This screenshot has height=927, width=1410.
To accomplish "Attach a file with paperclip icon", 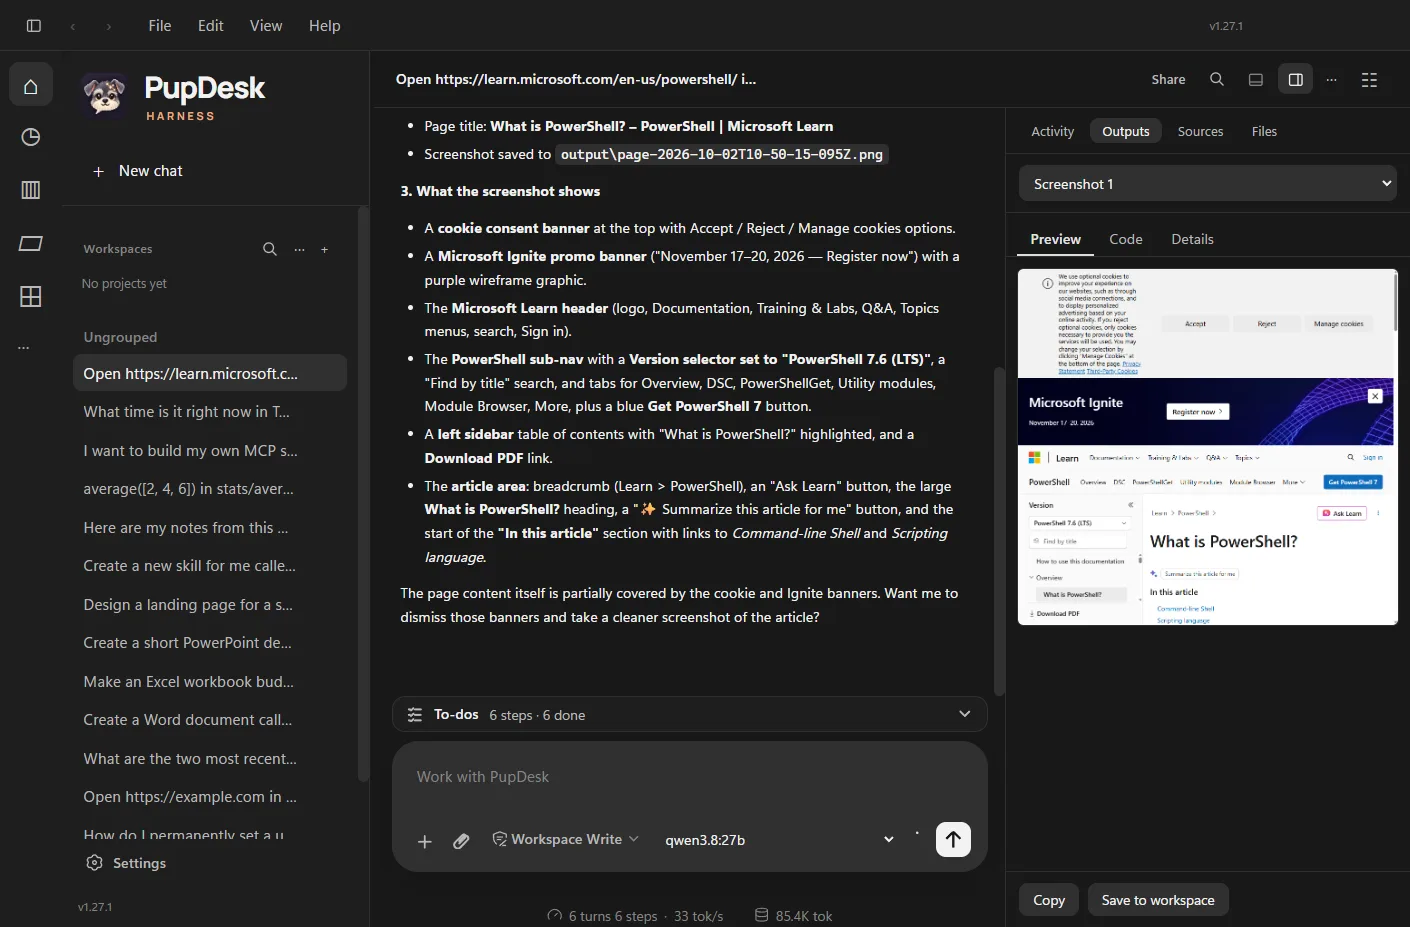I will [x=461, y=841].
